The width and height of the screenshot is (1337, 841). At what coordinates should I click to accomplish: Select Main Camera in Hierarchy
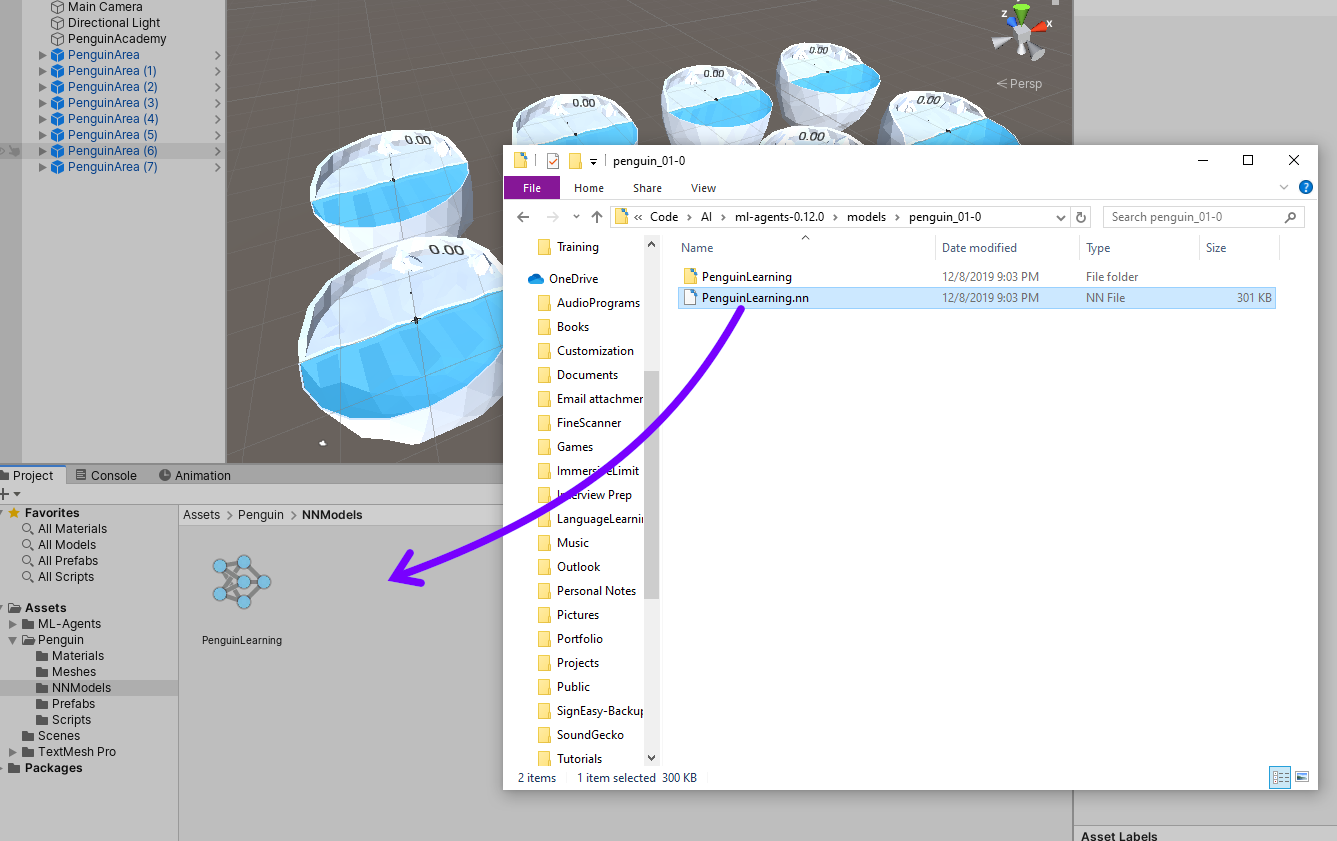105,7
